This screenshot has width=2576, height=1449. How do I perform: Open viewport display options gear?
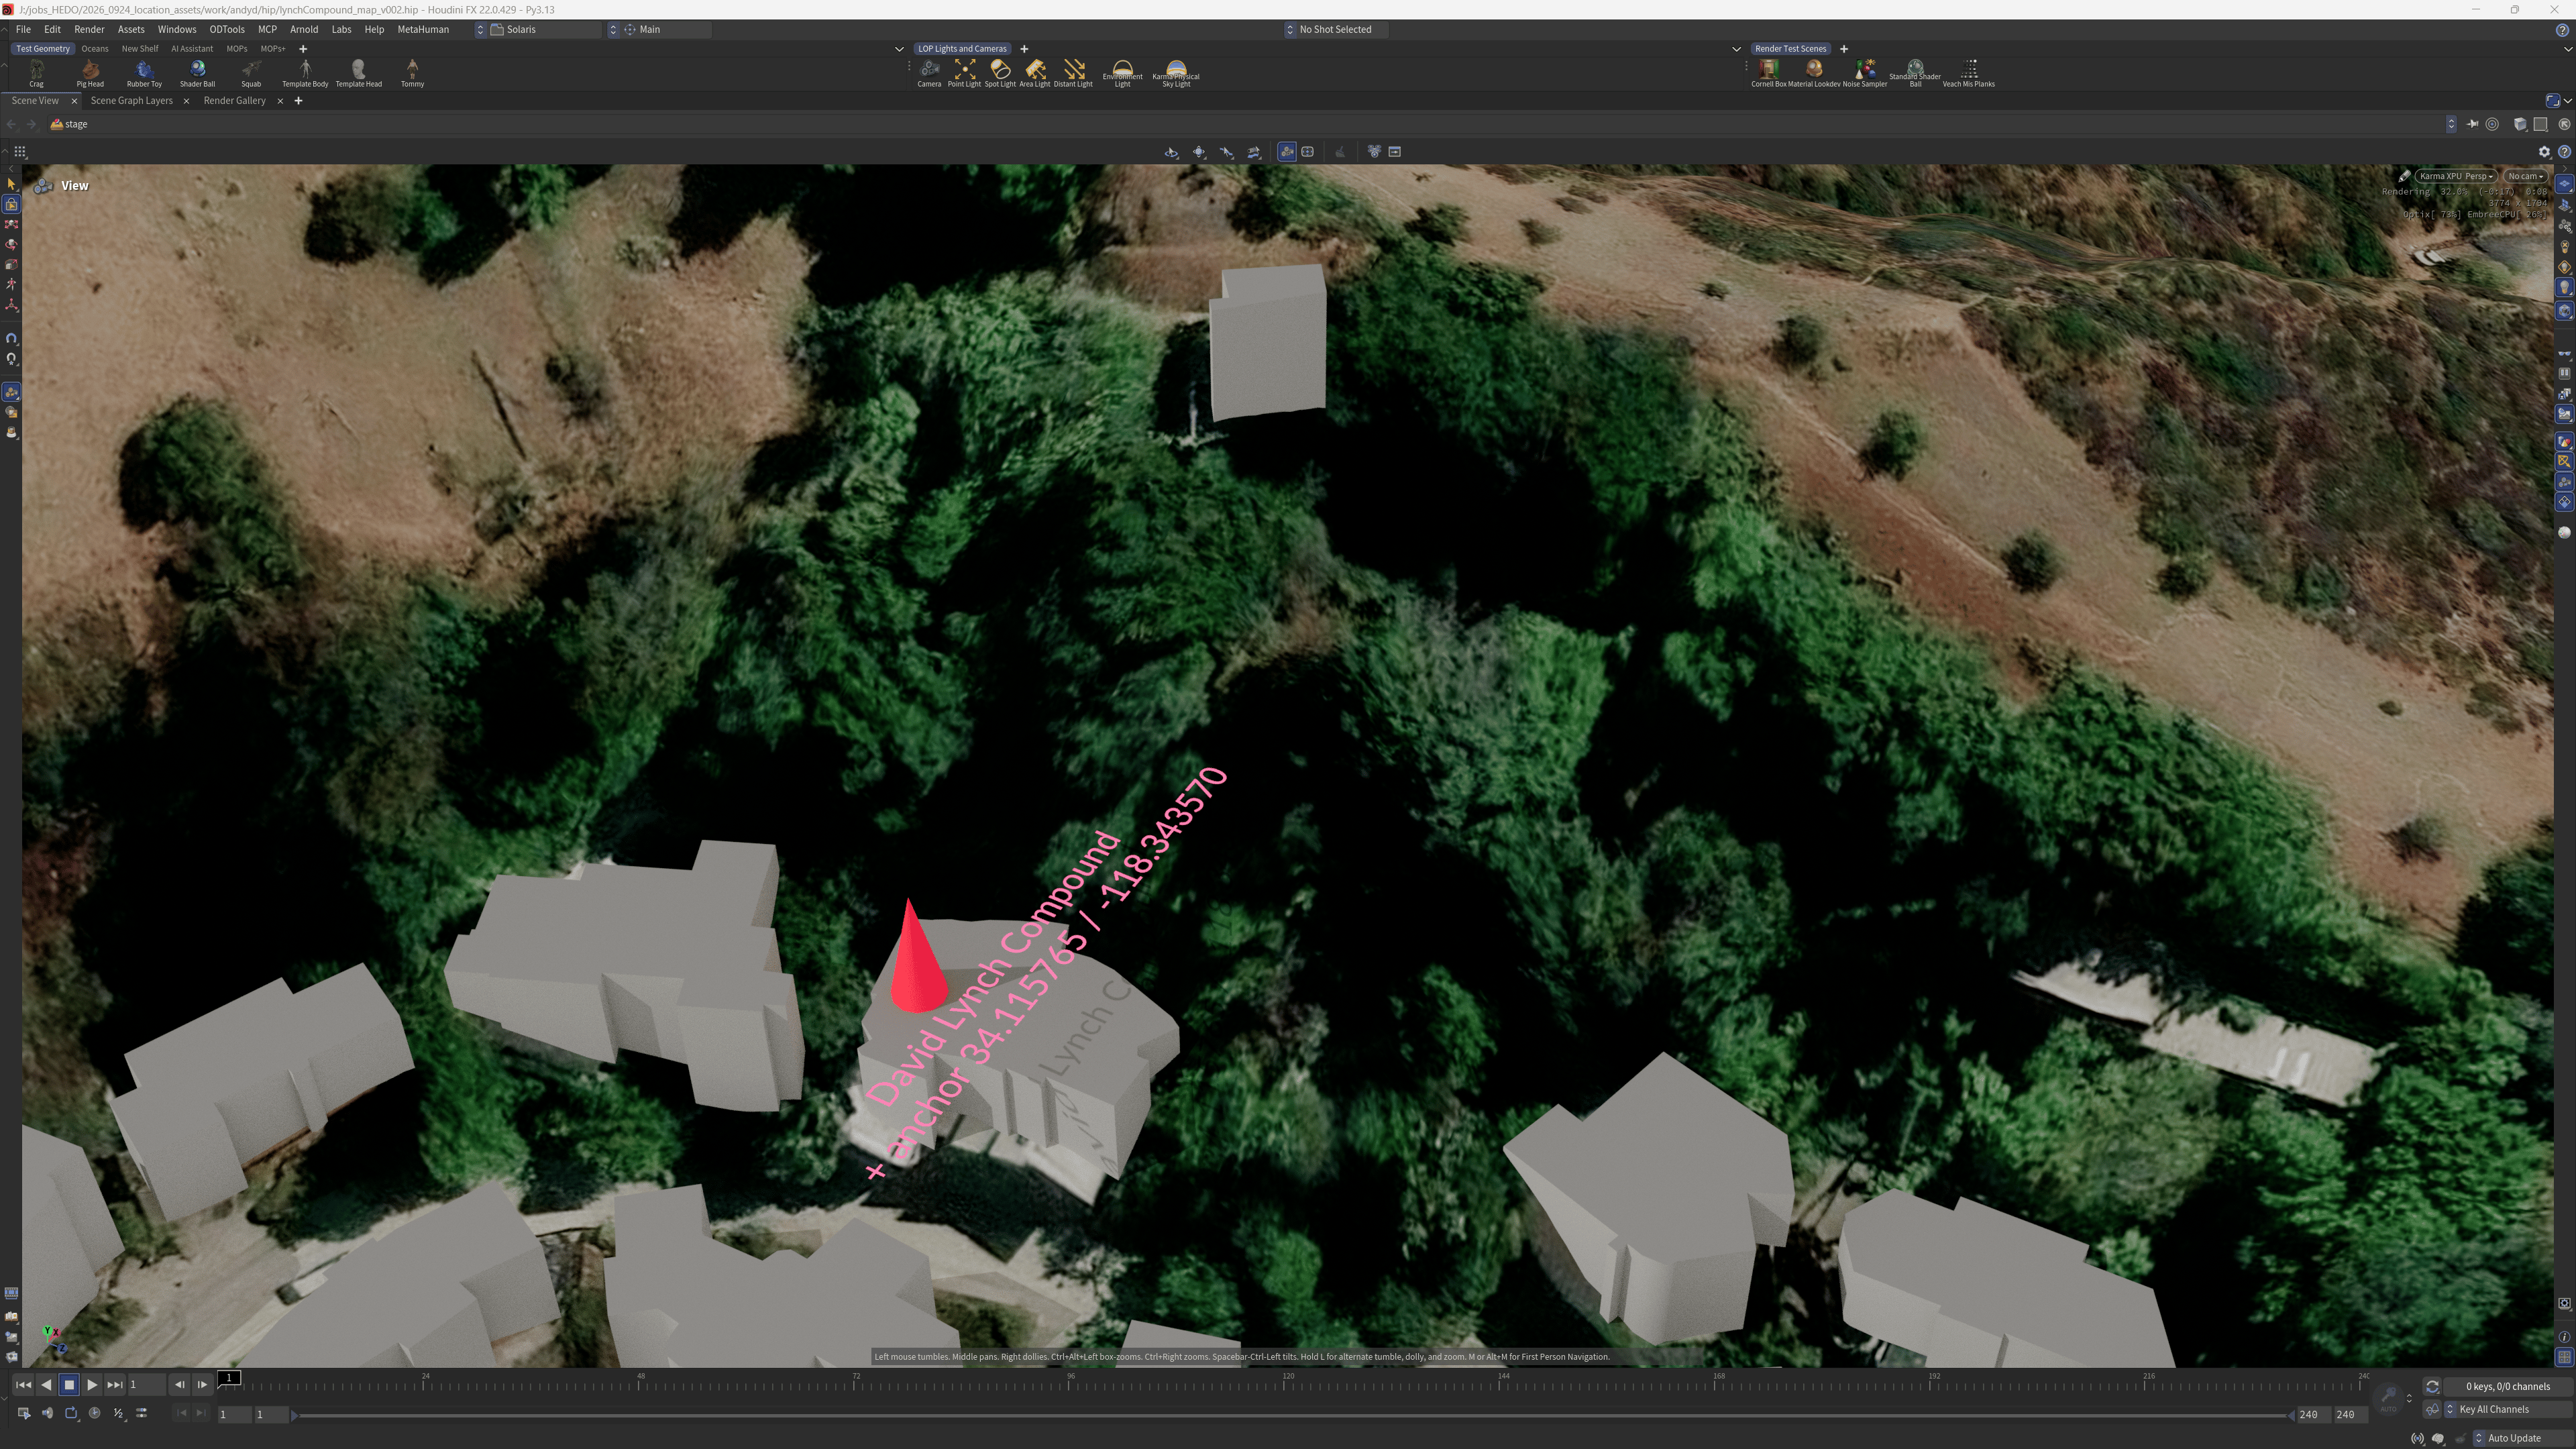pyautogui.click(x=2544, y=152)
